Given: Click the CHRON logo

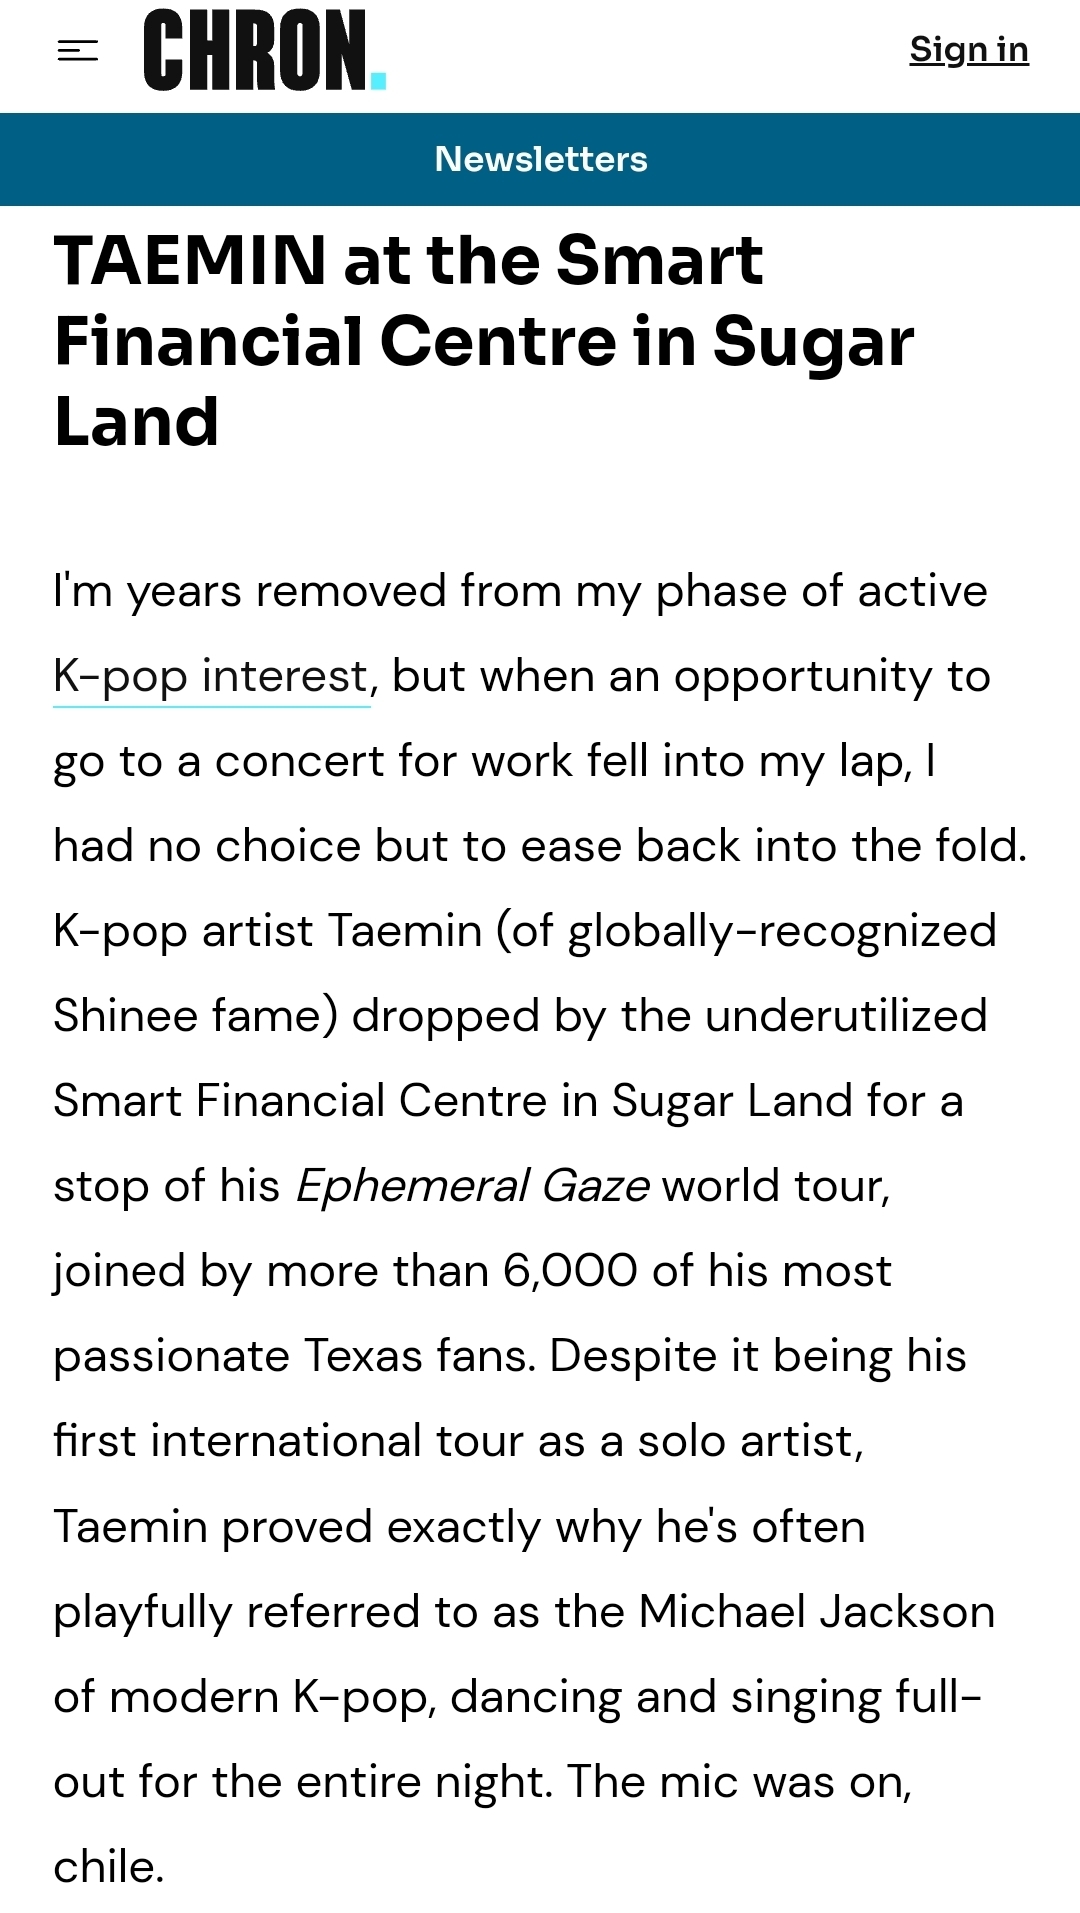Looking at the screenshot, I should coord(255,50).
